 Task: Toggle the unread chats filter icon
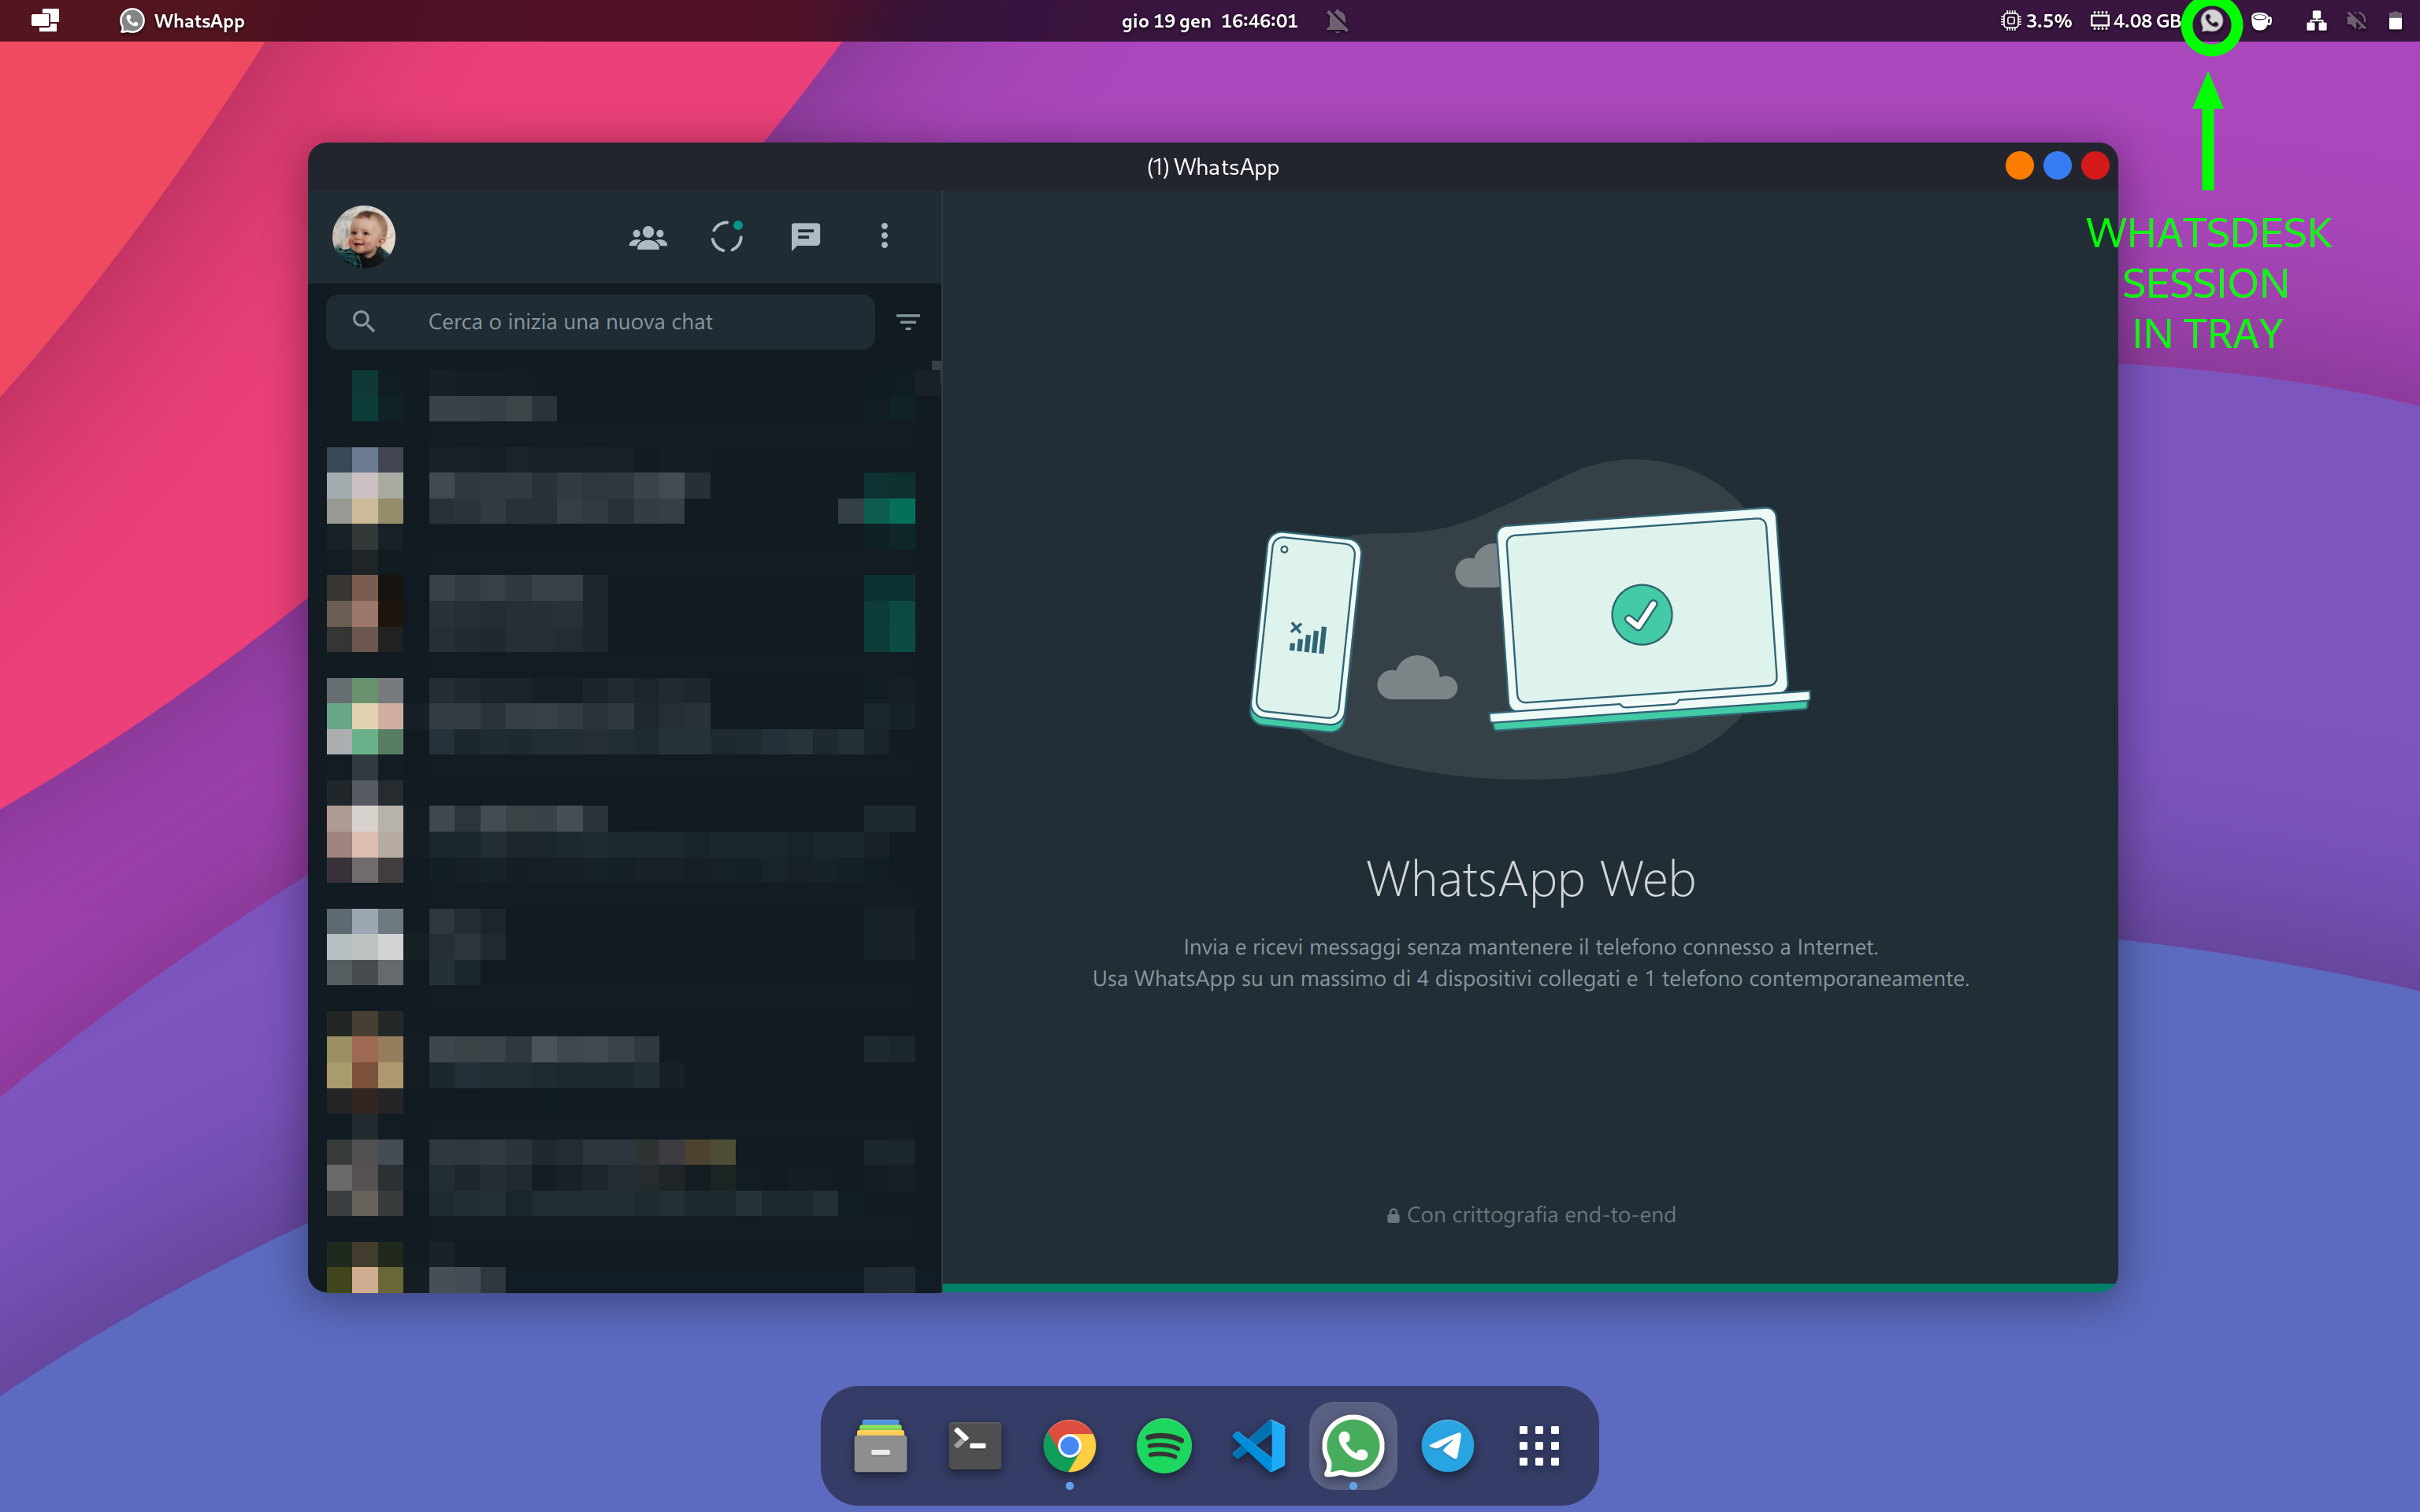click(908, 322)
